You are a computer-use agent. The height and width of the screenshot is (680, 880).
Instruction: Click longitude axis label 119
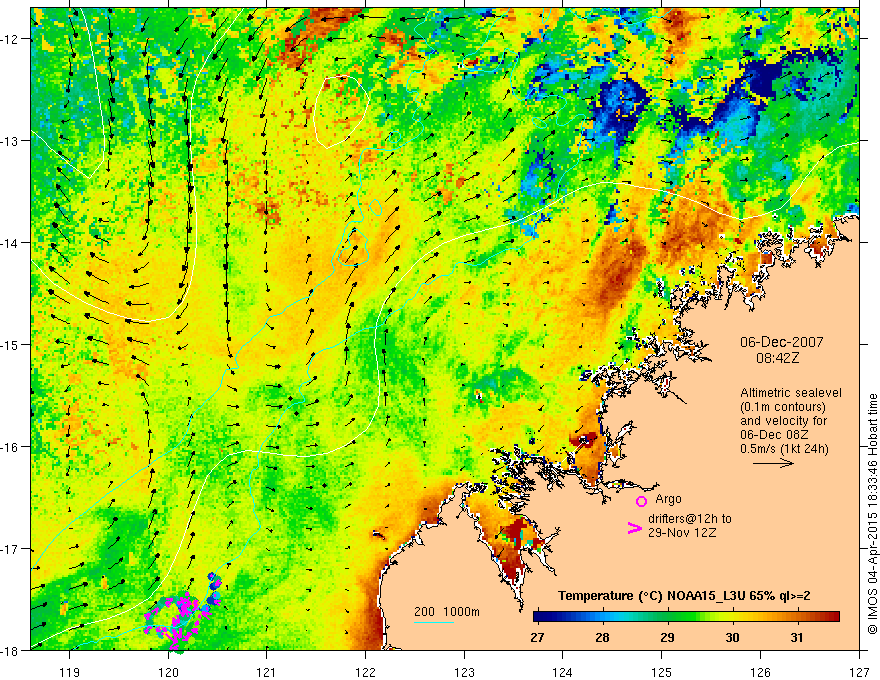click(x=70, y=672)
